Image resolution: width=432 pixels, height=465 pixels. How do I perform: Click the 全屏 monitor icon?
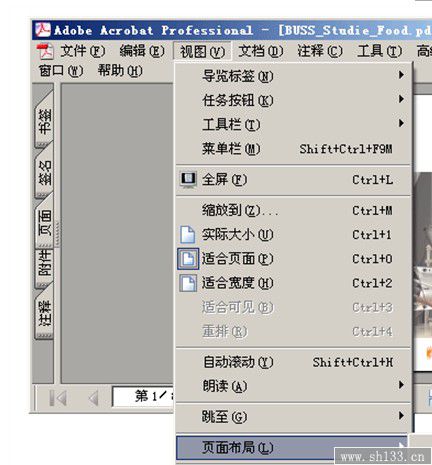coord(188,180)
